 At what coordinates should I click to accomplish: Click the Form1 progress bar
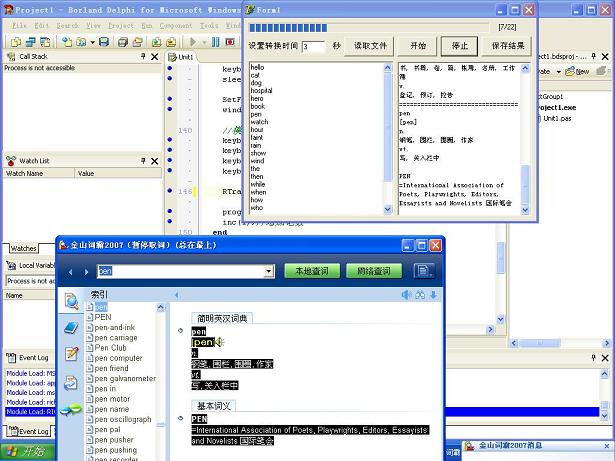(369, 27)
